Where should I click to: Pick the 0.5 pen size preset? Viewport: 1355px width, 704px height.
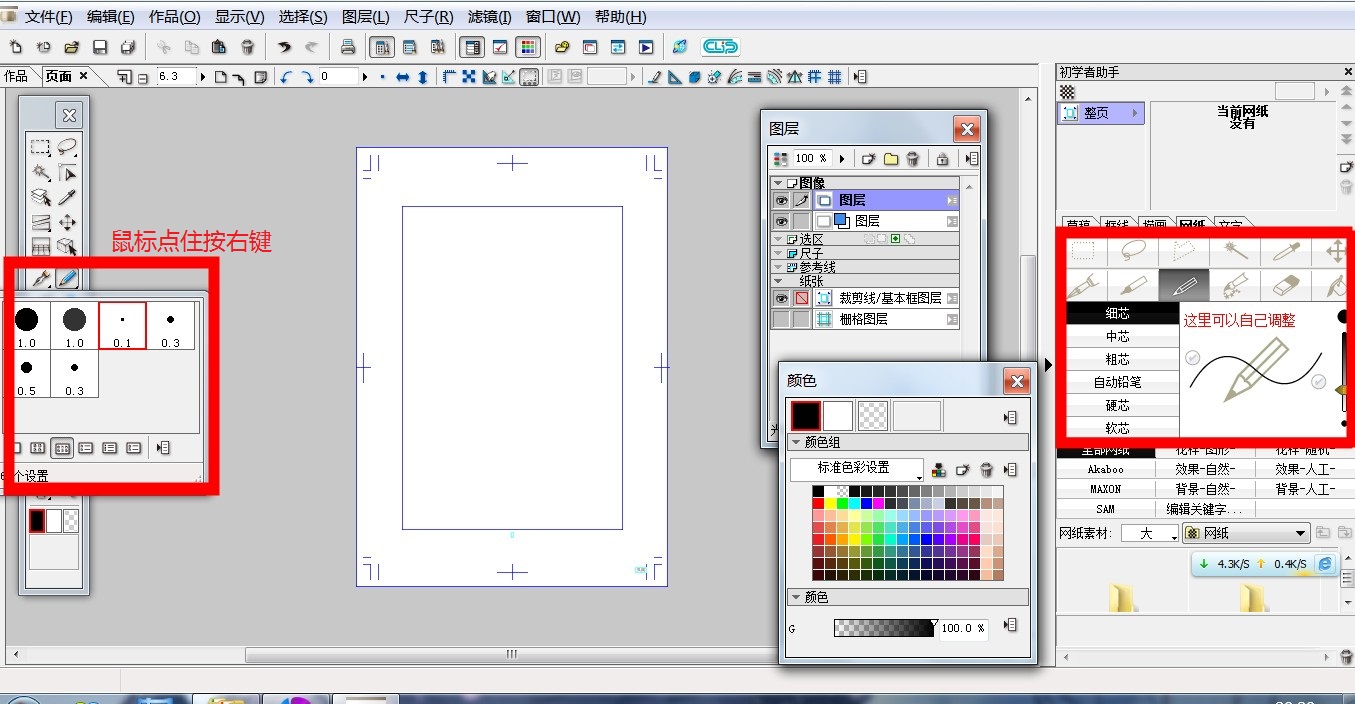point(27,374)
